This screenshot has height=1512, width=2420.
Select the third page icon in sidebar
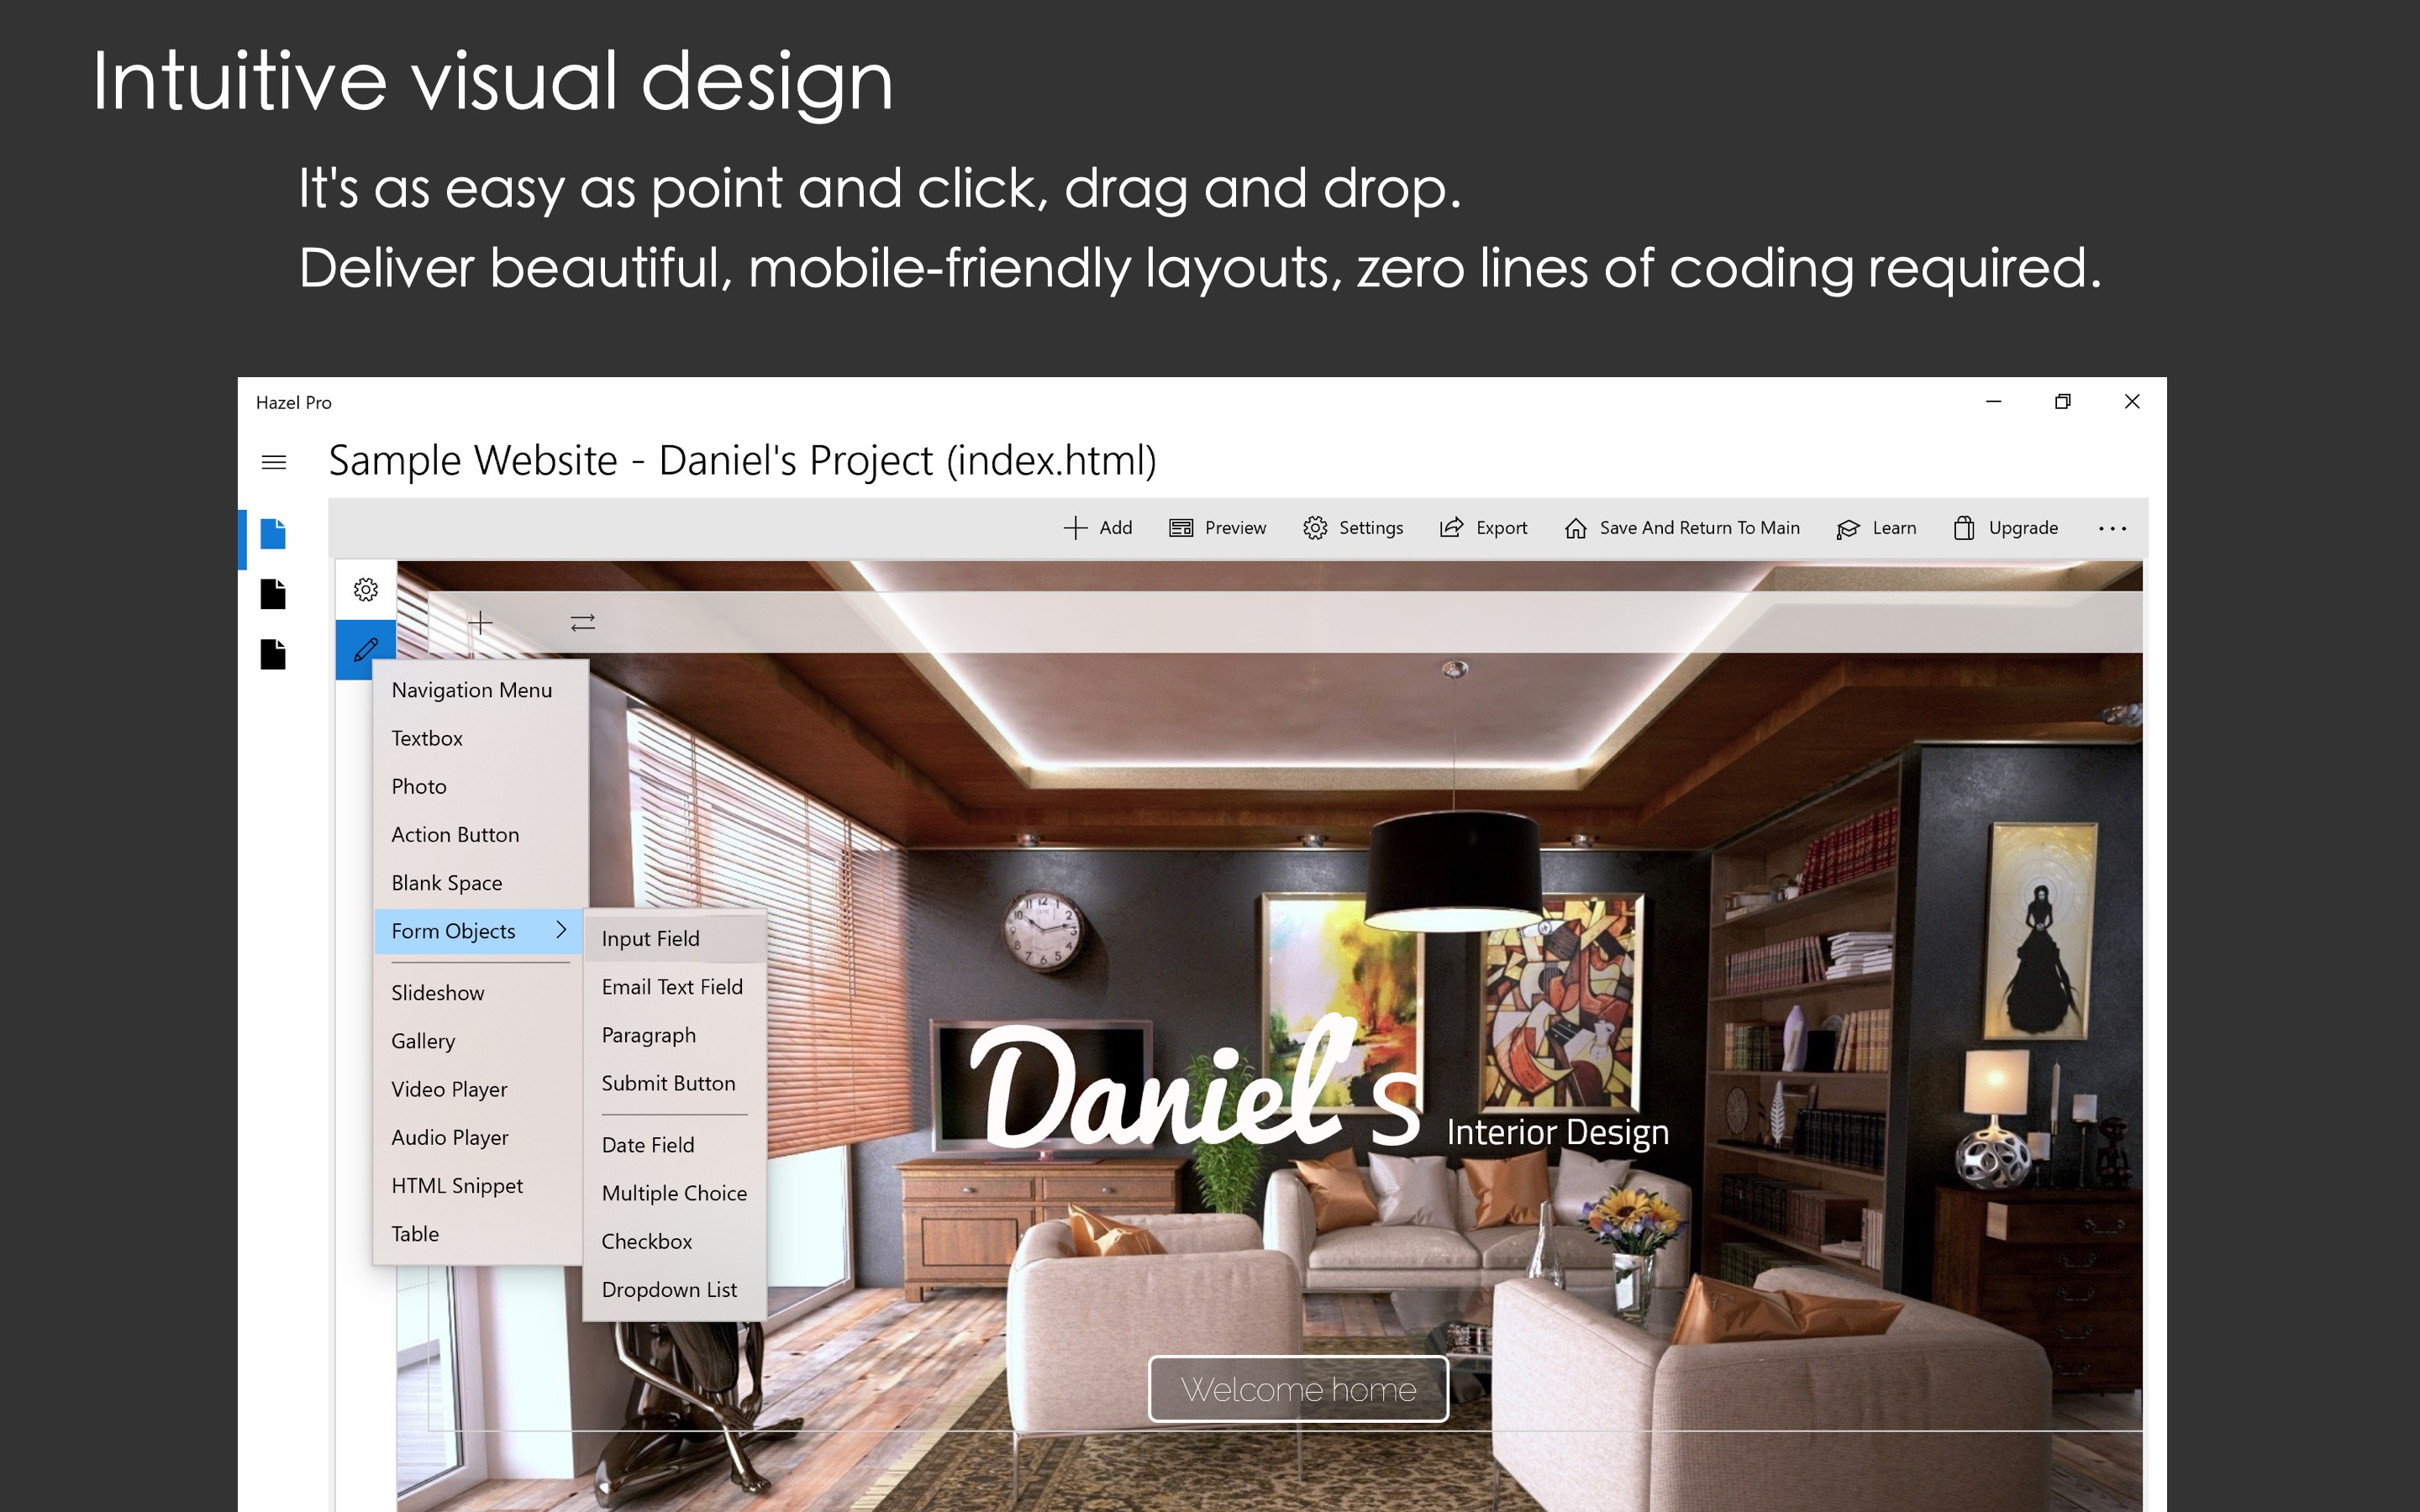(273, 654)
